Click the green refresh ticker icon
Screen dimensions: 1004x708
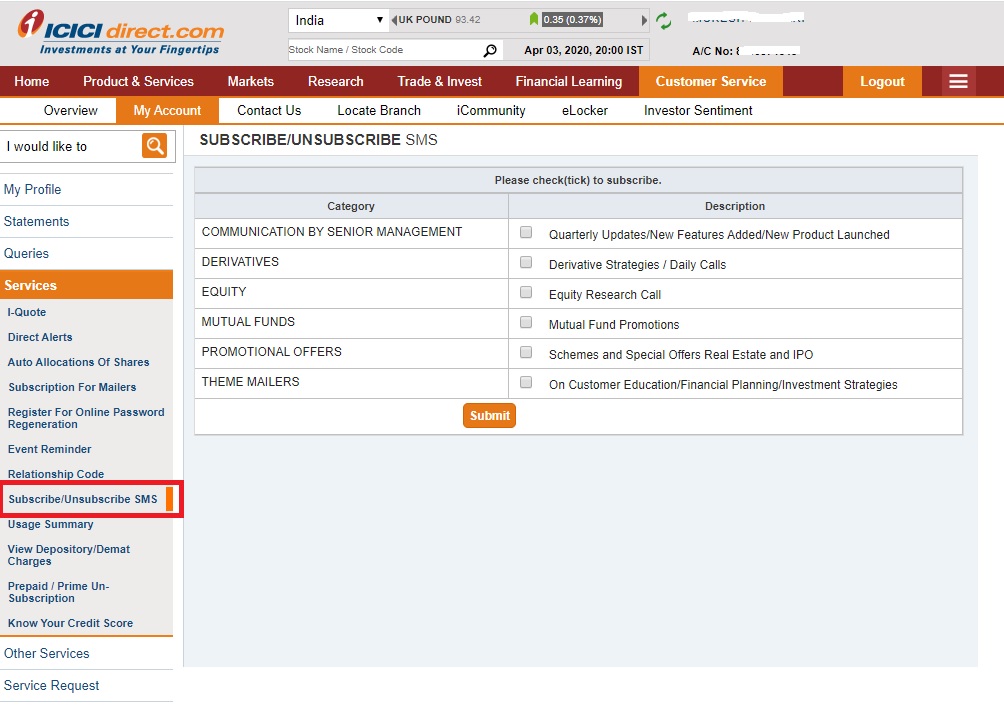(664, 20)
